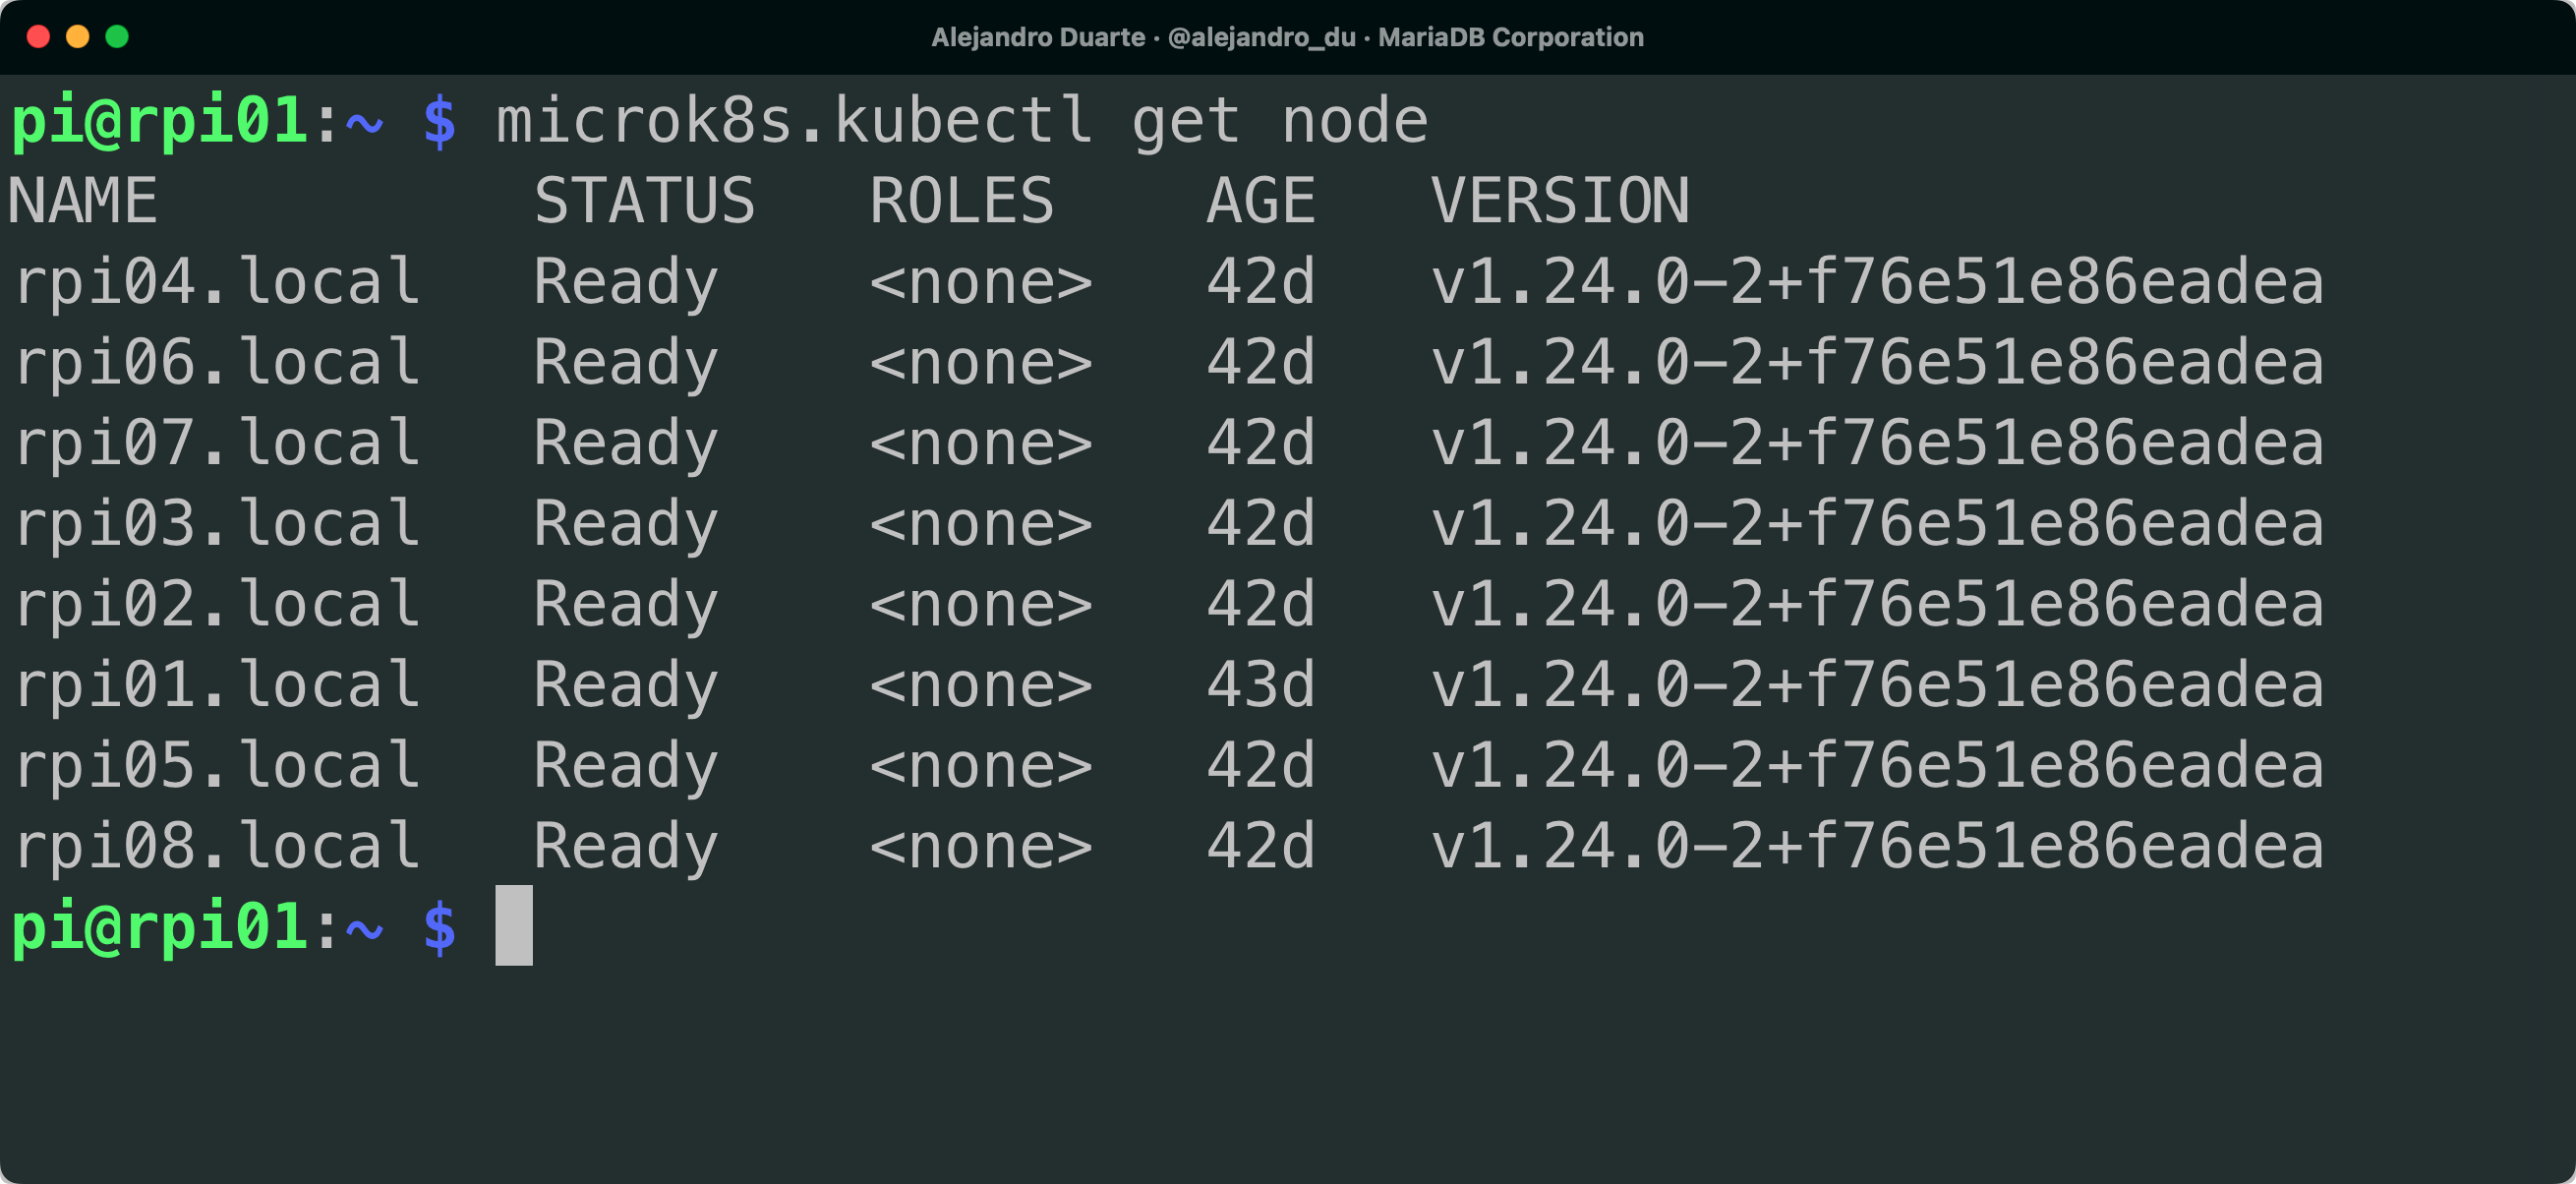Click the ROLES column header
The width and height of the screenshot is (2576, 1184).
coord(961,201)
